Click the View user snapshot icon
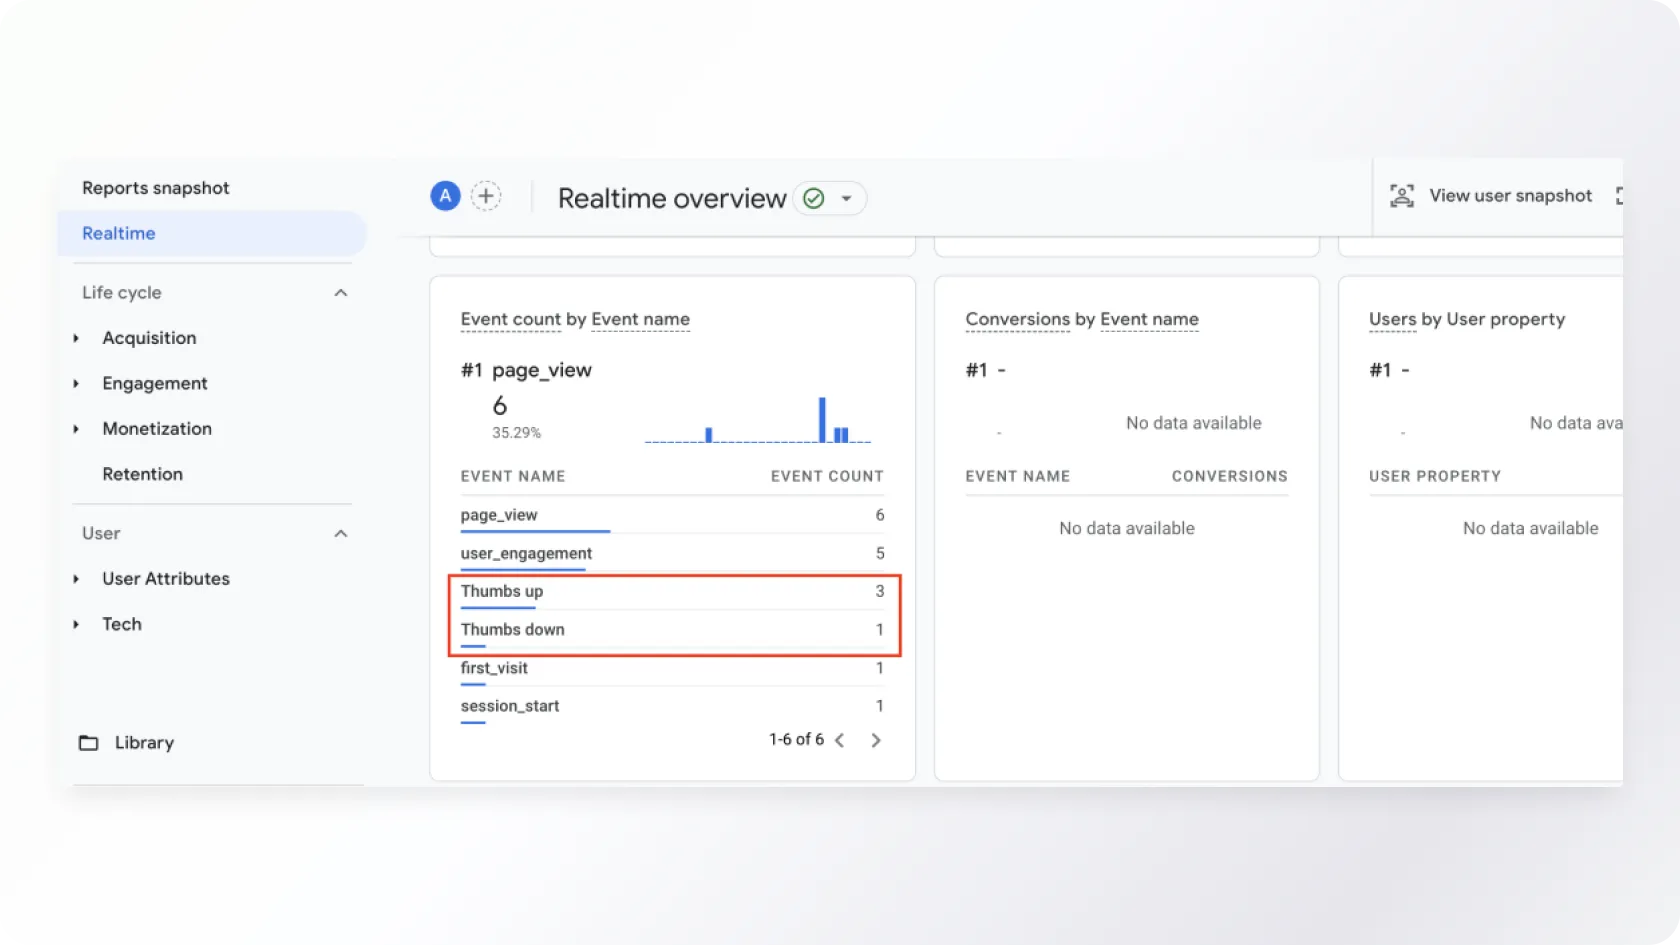This screenshot has width=1680, height=945. [1402, 196]
